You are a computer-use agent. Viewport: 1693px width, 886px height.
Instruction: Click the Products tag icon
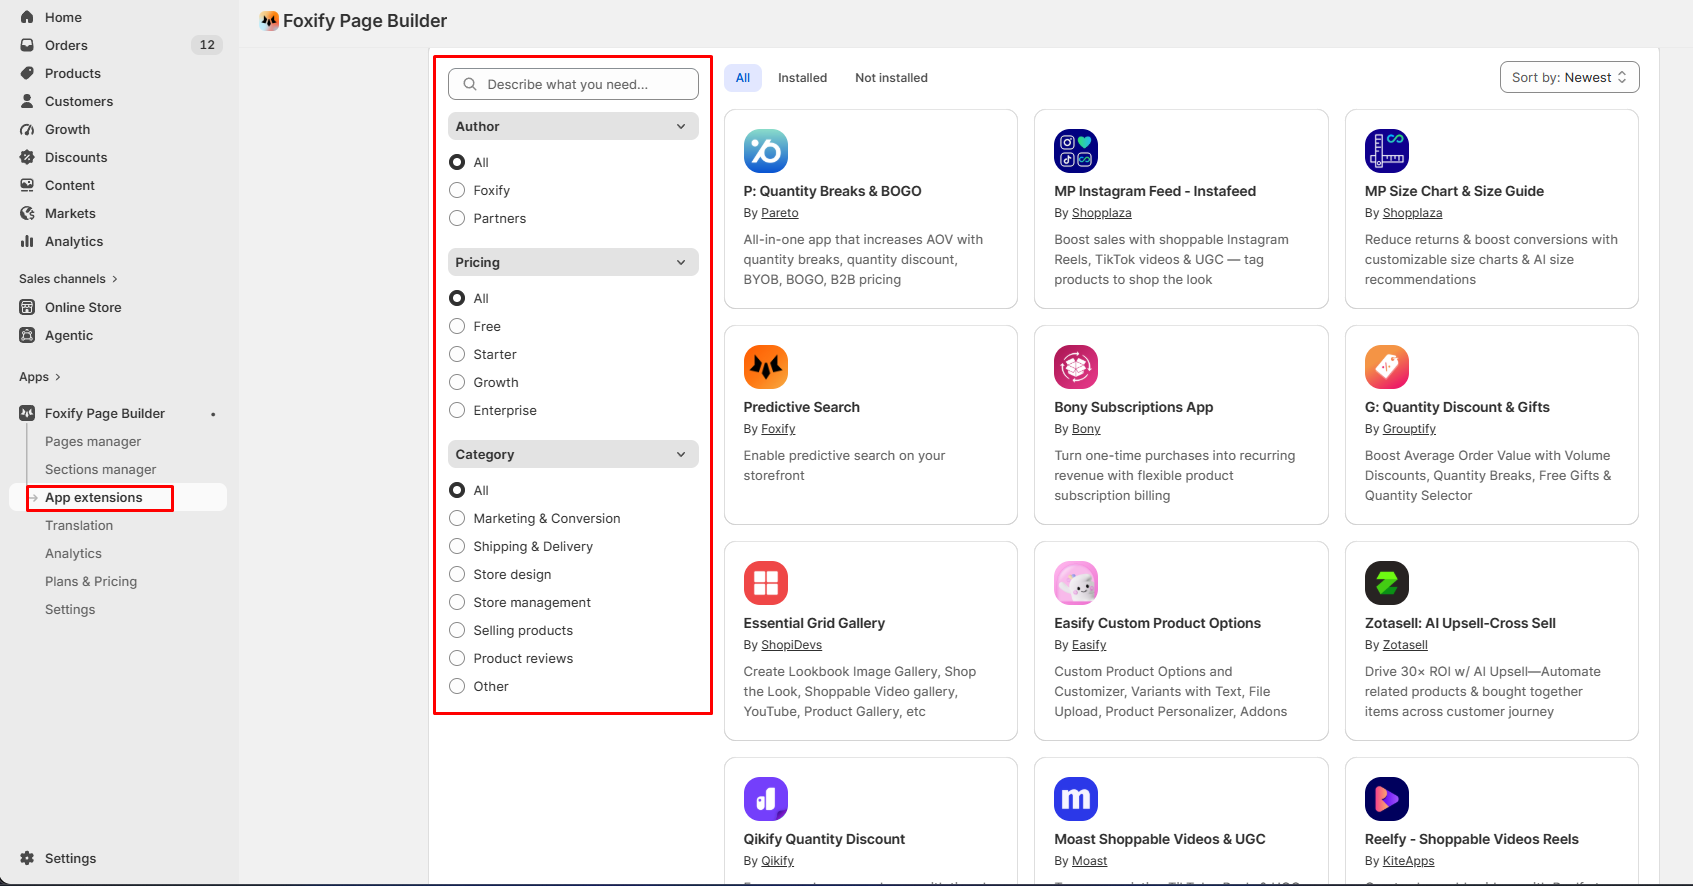click(x=27, y=73)
